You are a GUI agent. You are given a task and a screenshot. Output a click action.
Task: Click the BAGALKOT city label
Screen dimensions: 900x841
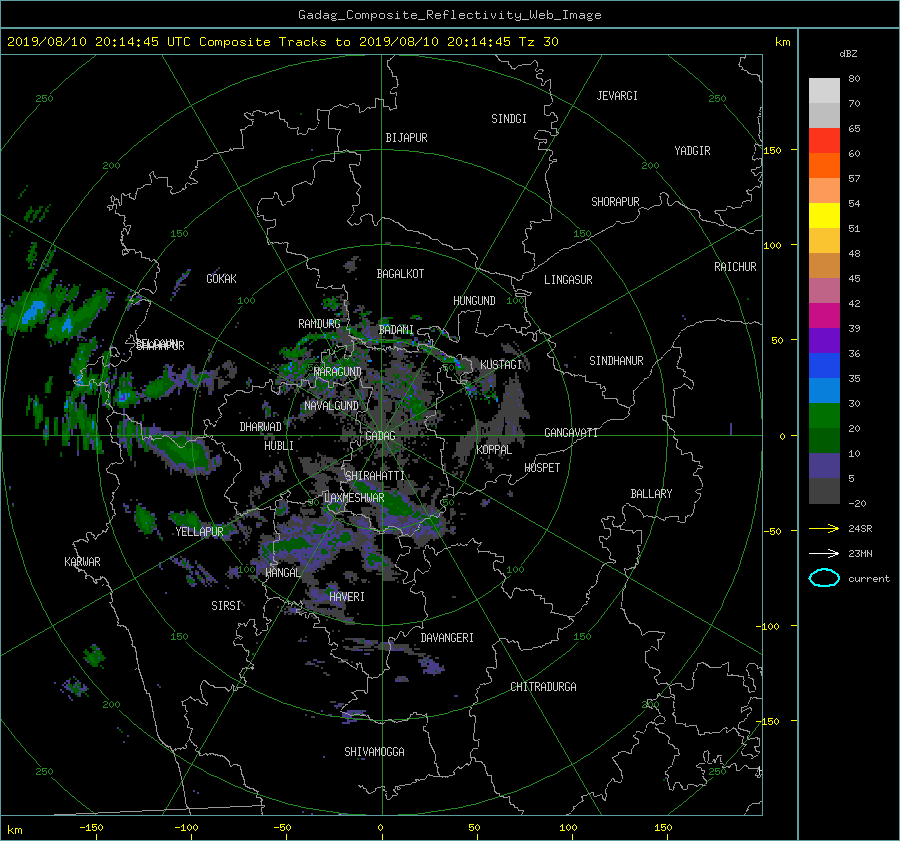click(400, 274)
